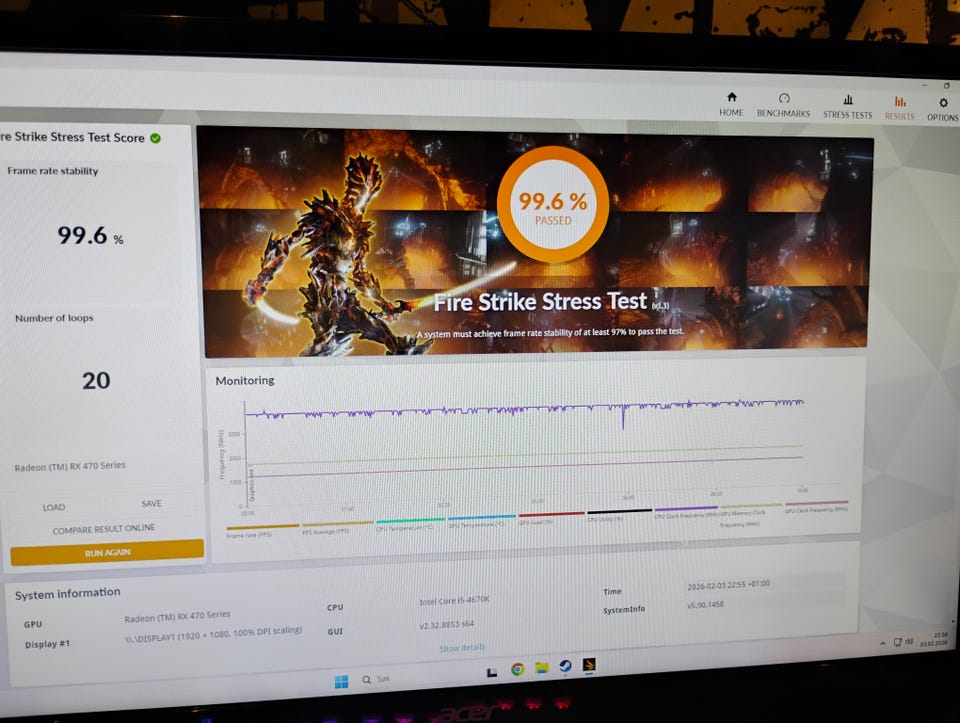Click STRESS TESTS label in navigation

[847, 115]
